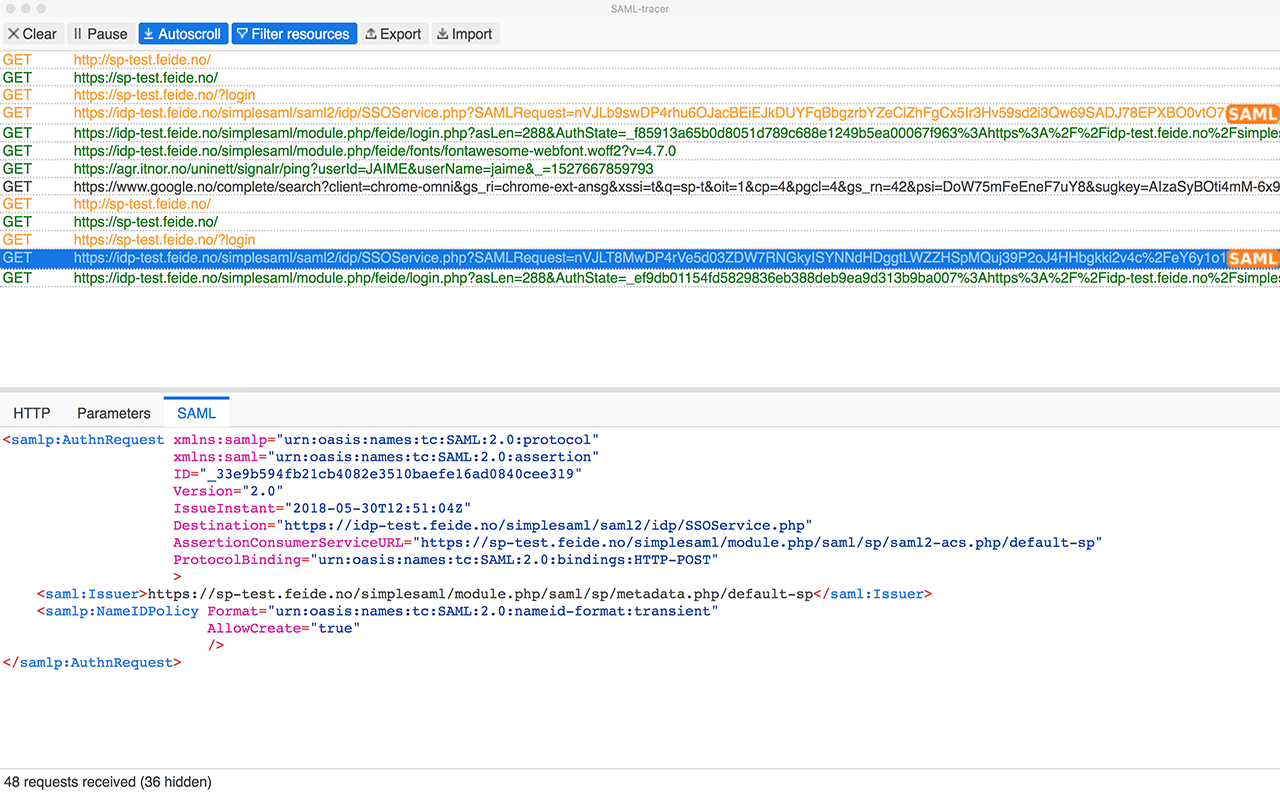Toggle the Filter resources button
The width and height of the screenshot is (1280, 800).
(x=294, y=34)
